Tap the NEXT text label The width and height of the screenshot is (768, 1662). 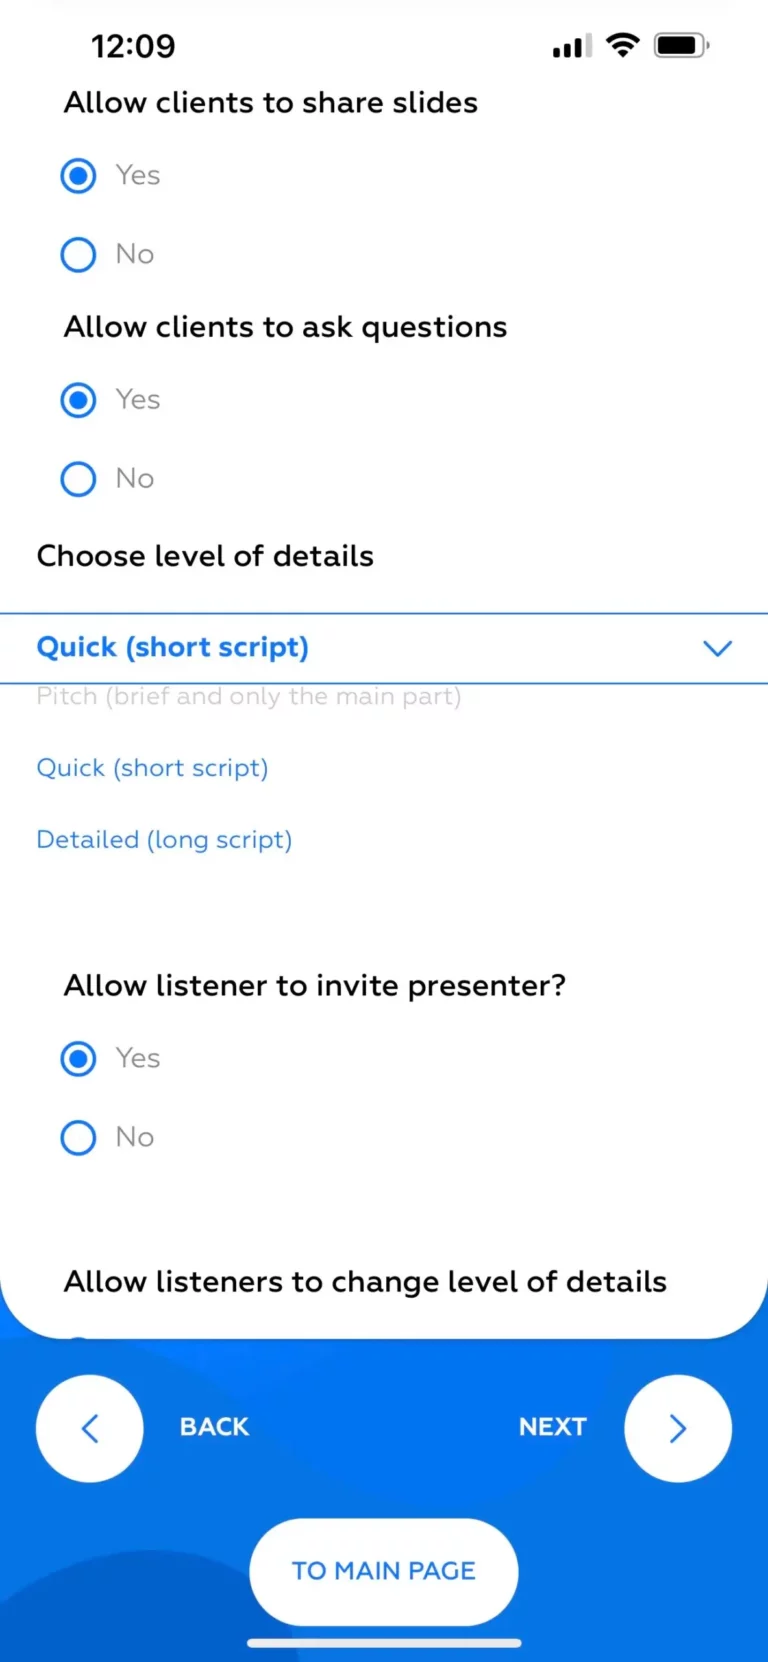pos(552,1427)
